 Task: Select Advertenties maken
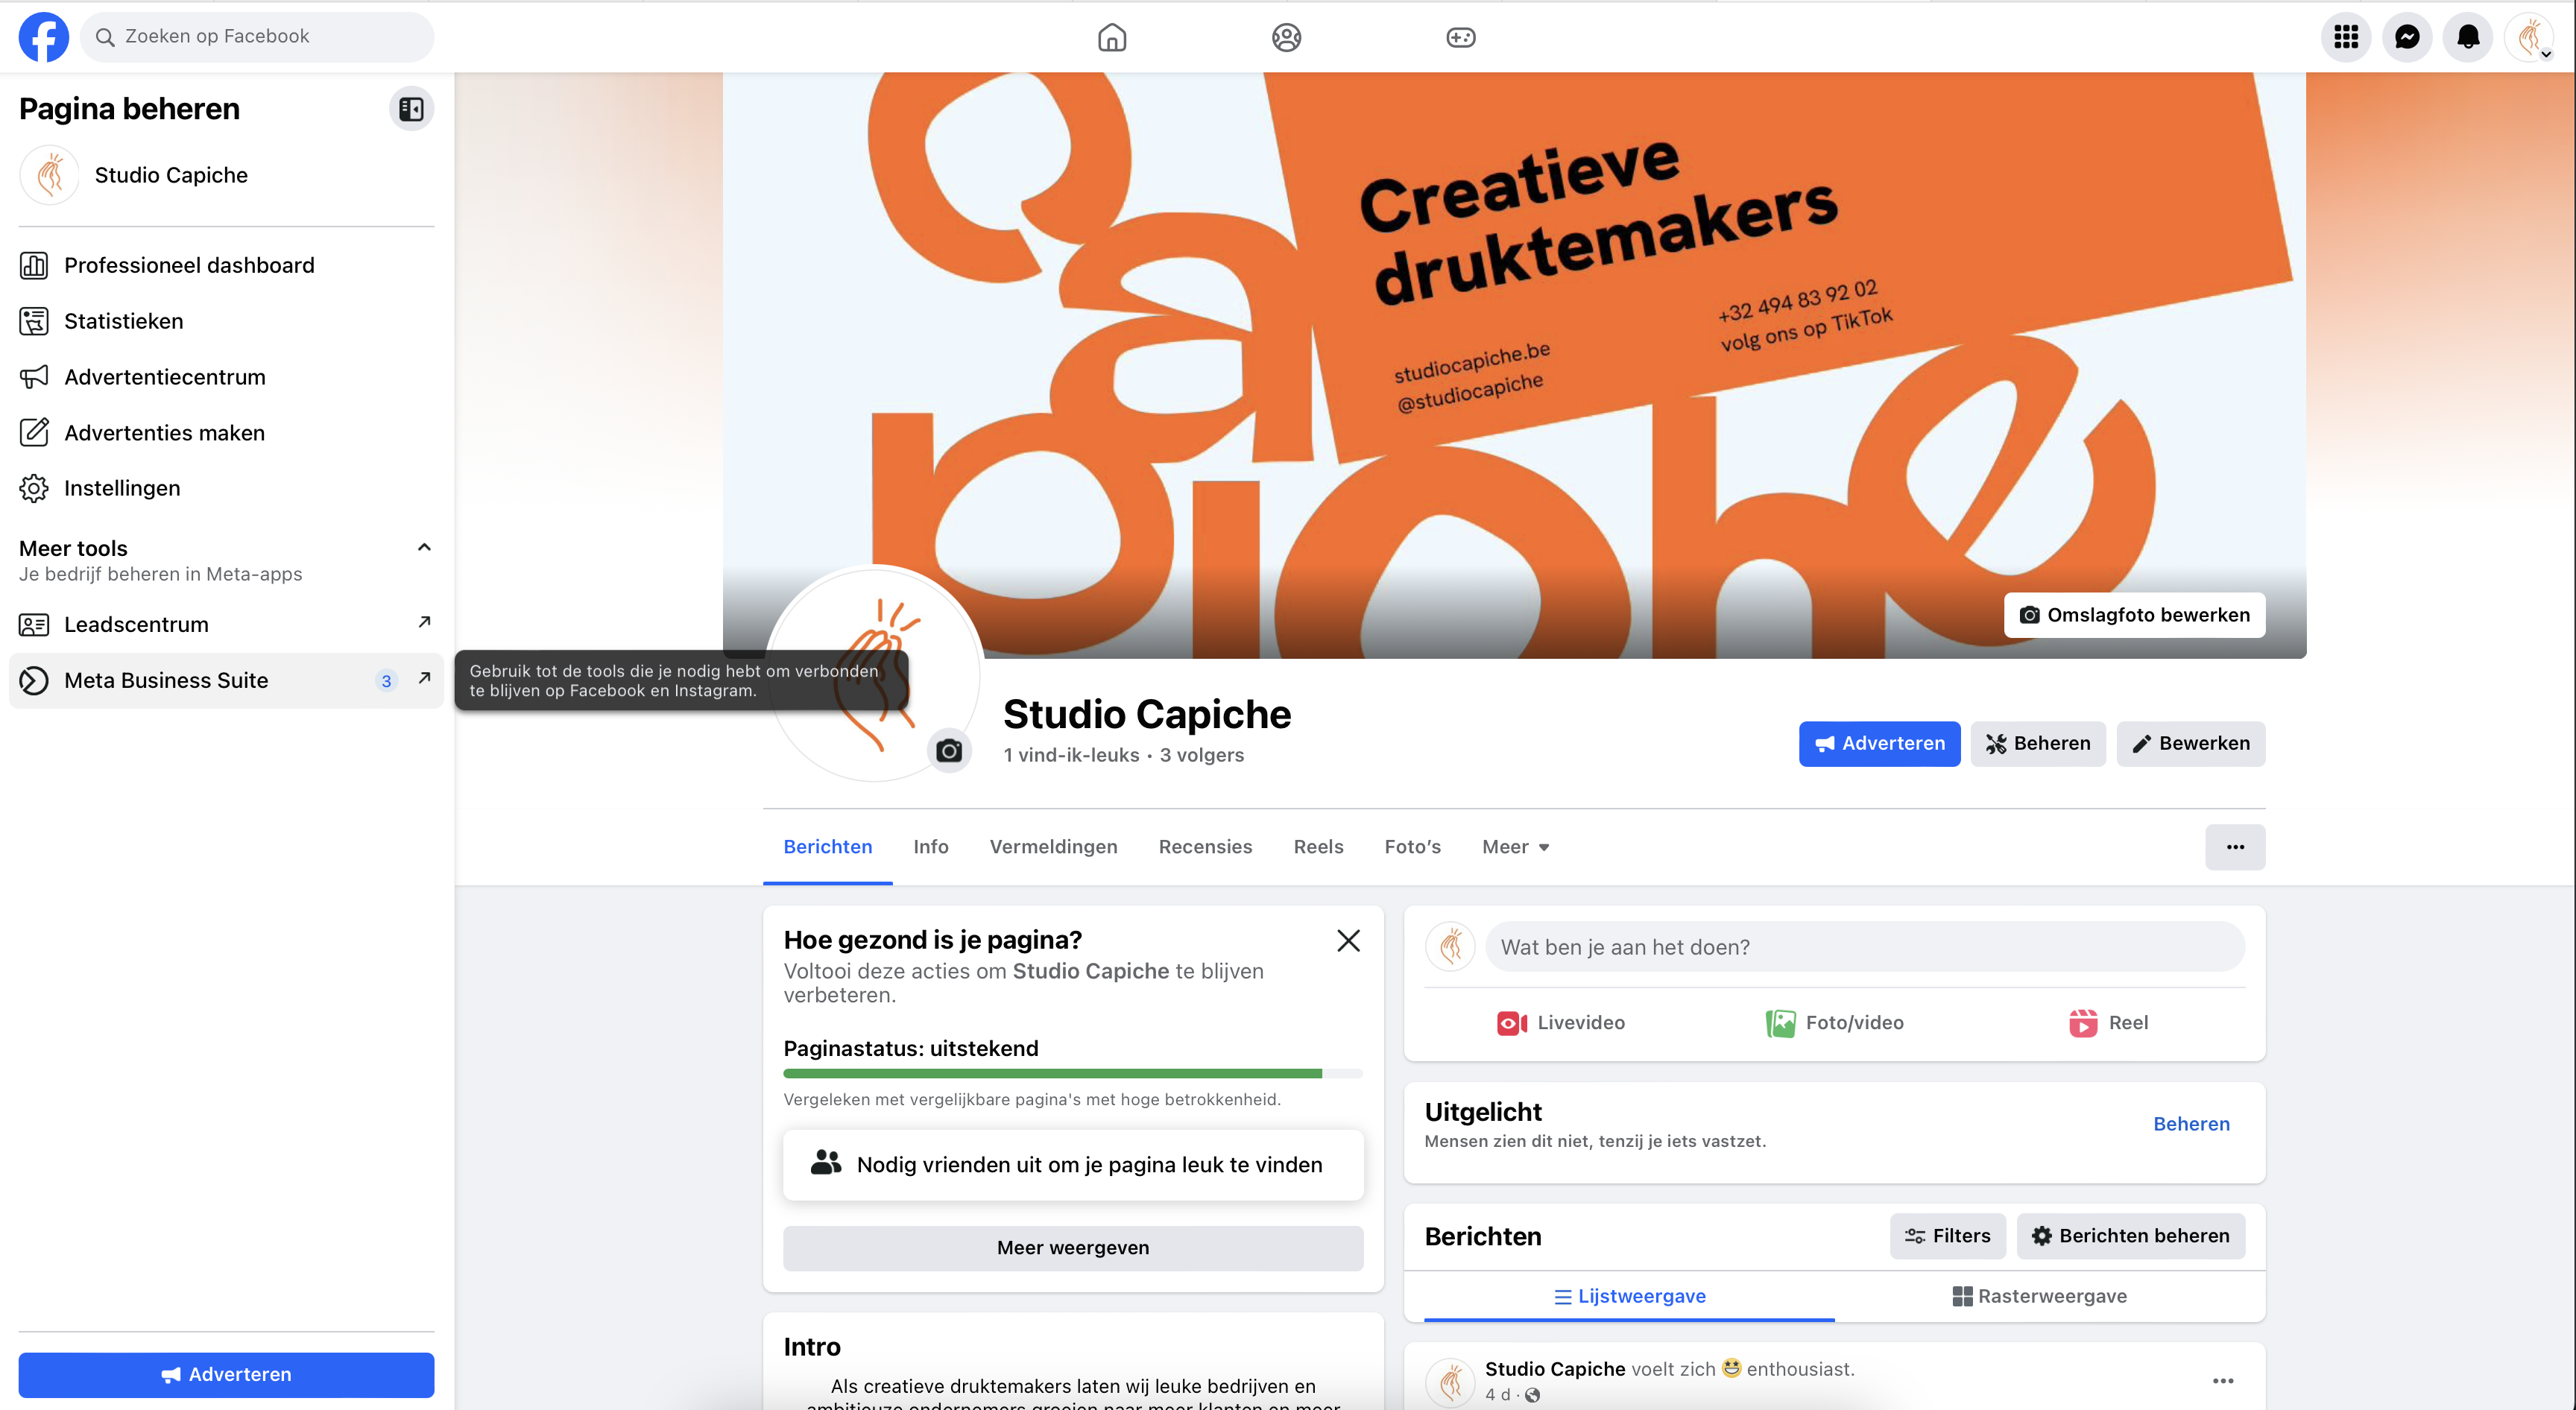point(226,433)
